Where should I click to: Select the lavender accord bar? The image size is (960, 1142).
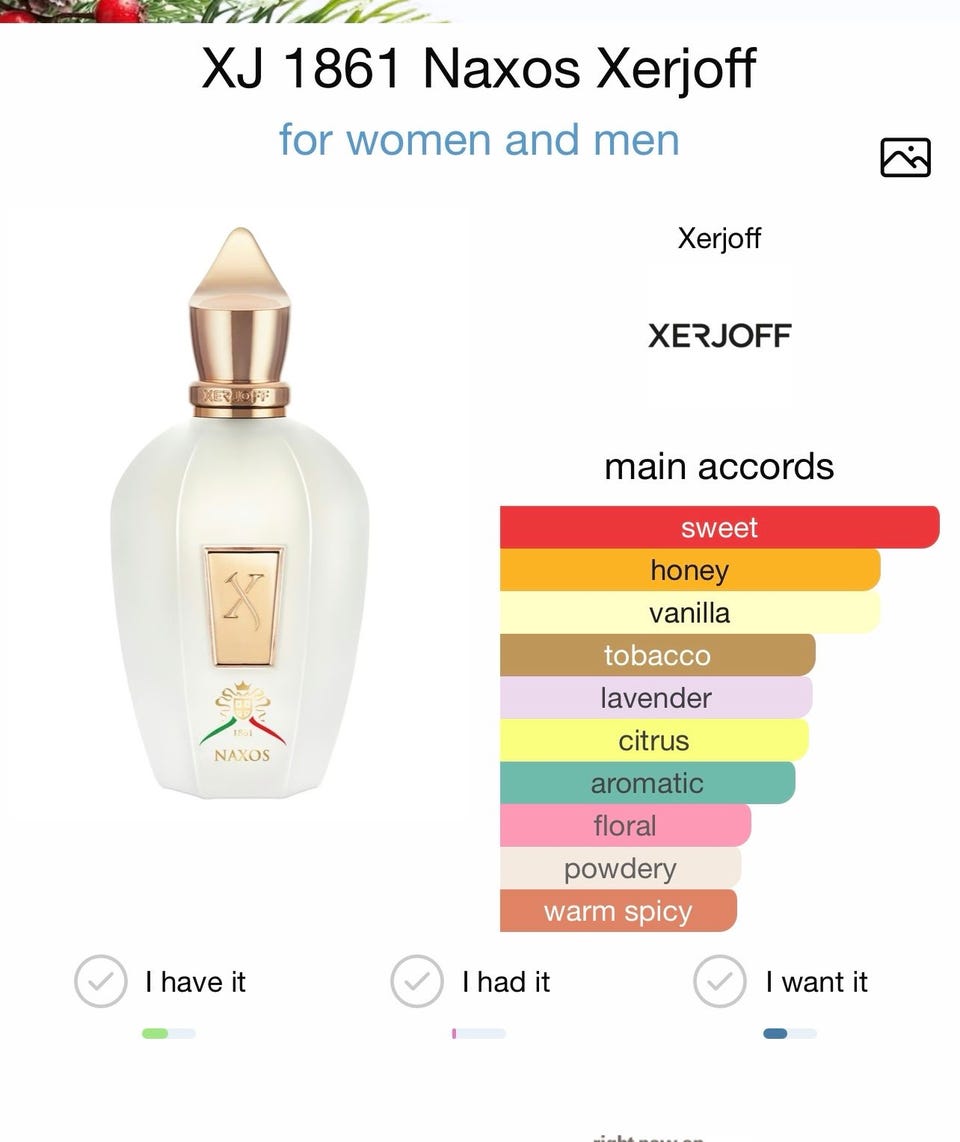pyautogui.click(x=656, y=698)
